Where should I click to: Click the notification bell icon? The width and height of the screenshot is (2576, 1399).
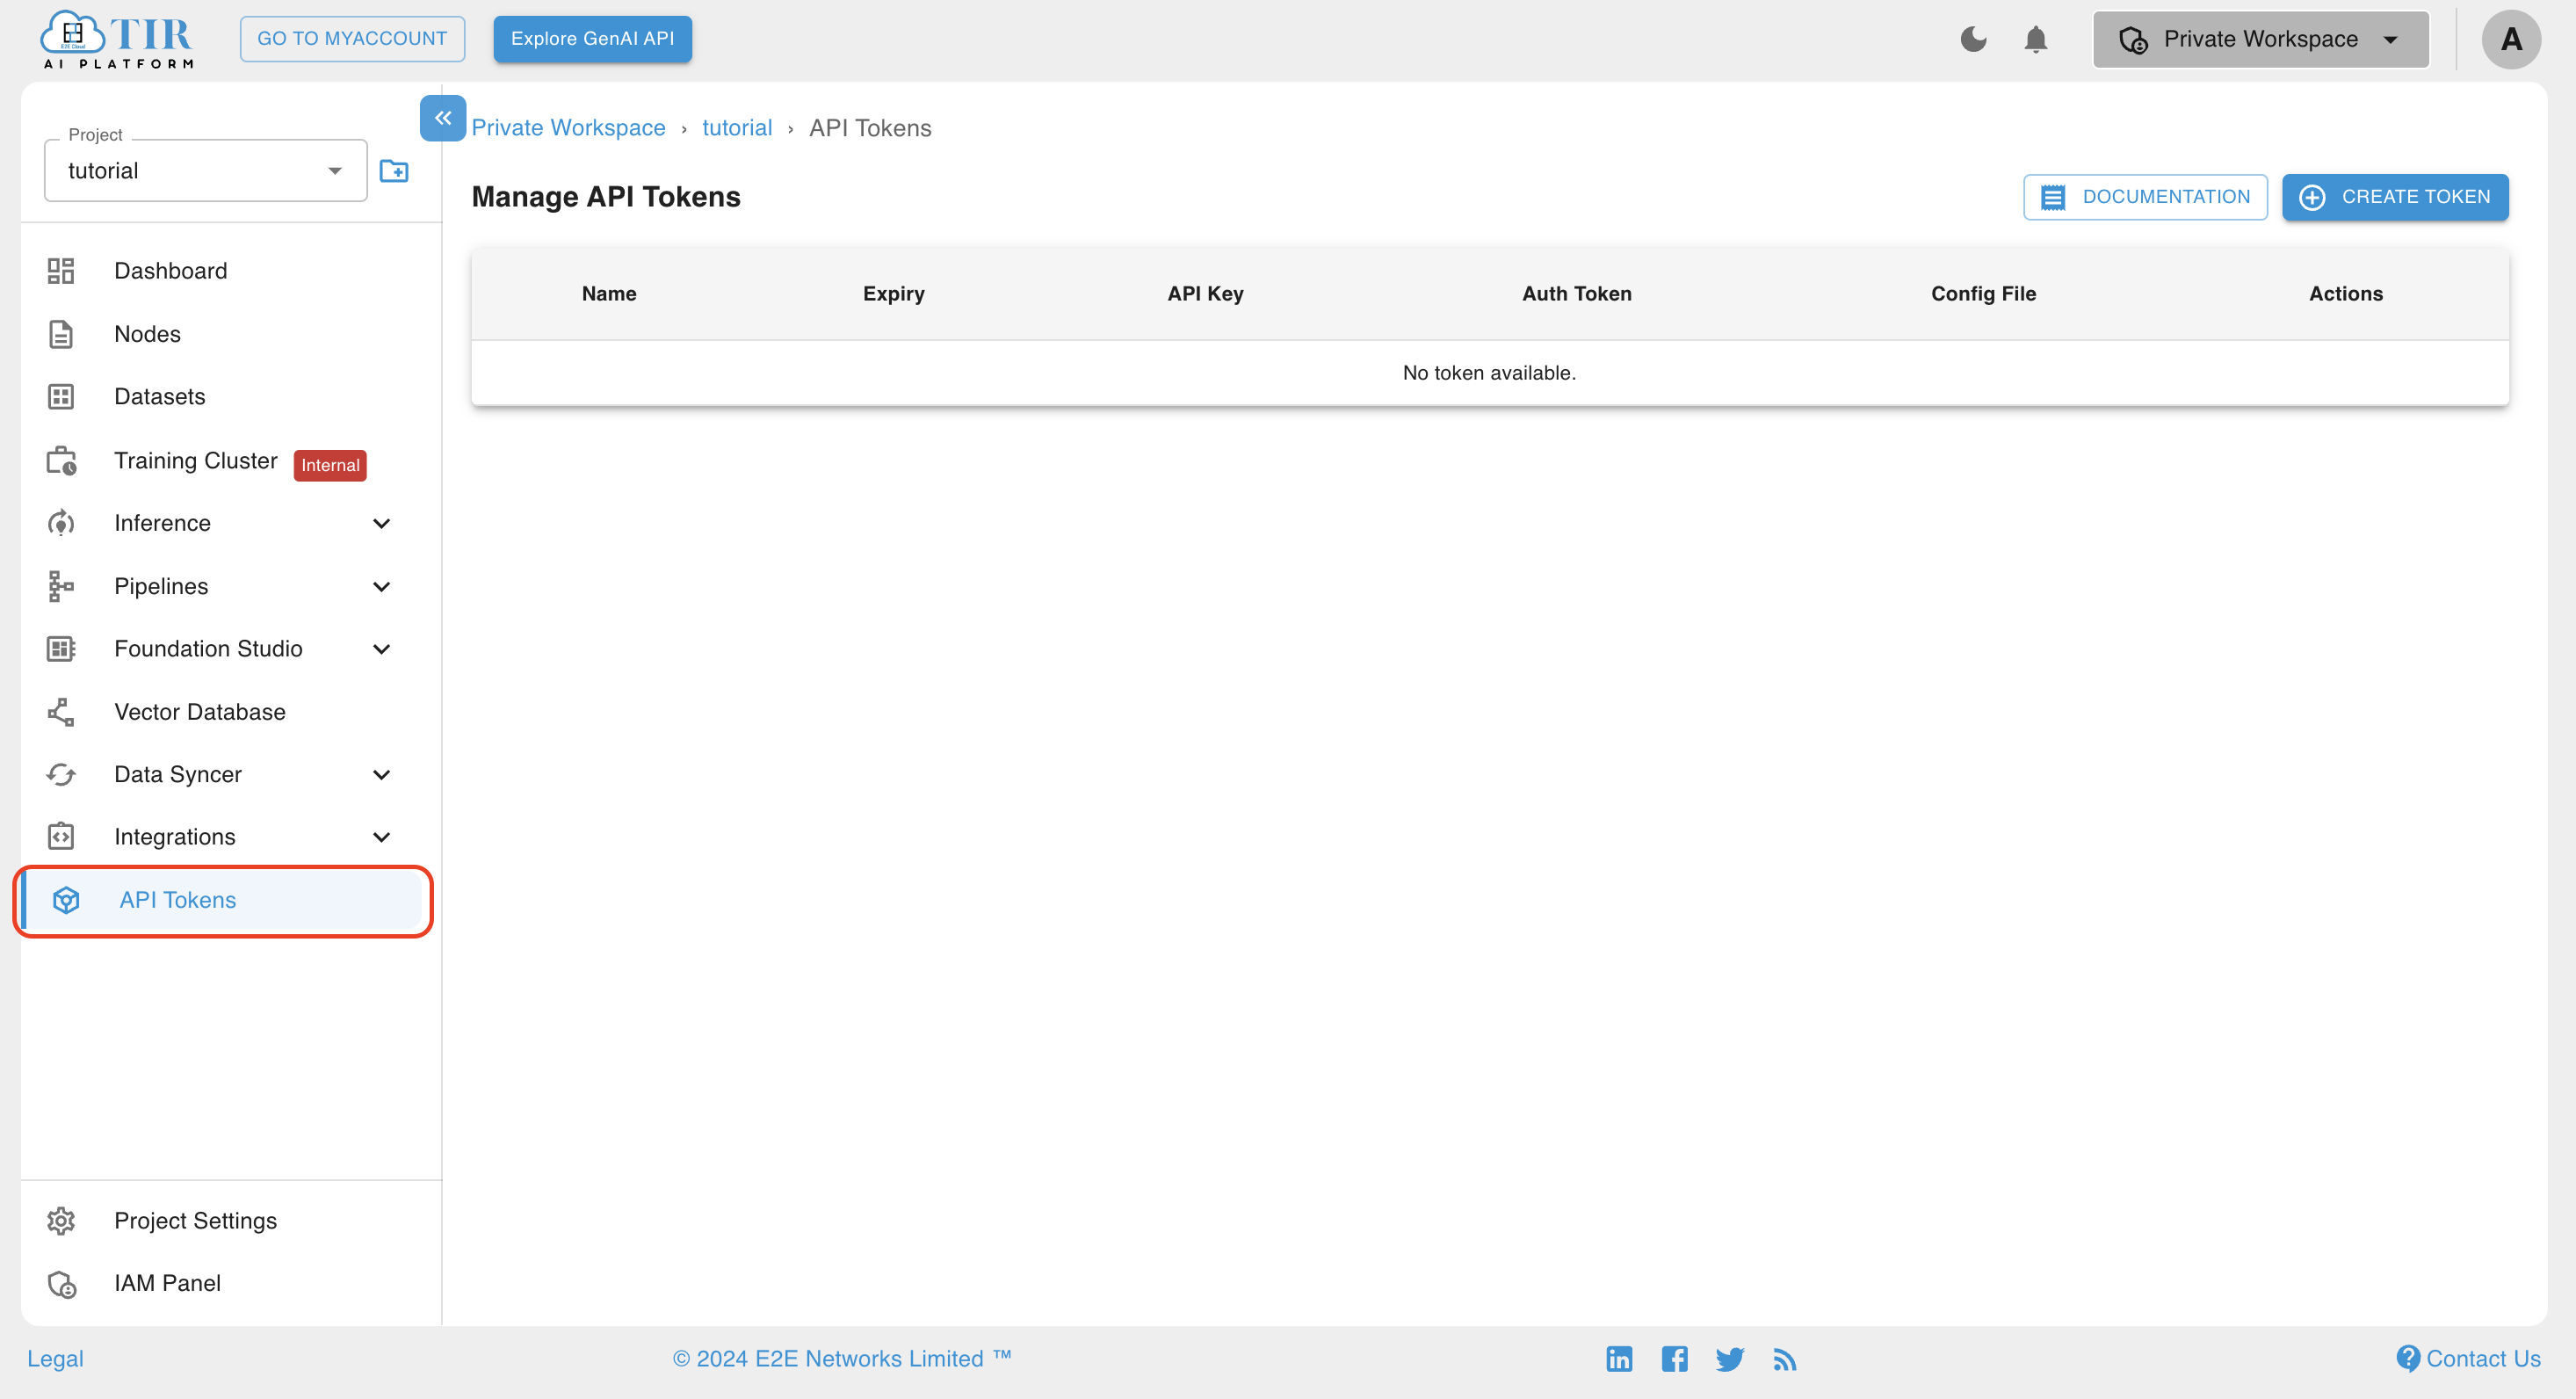2037,40
